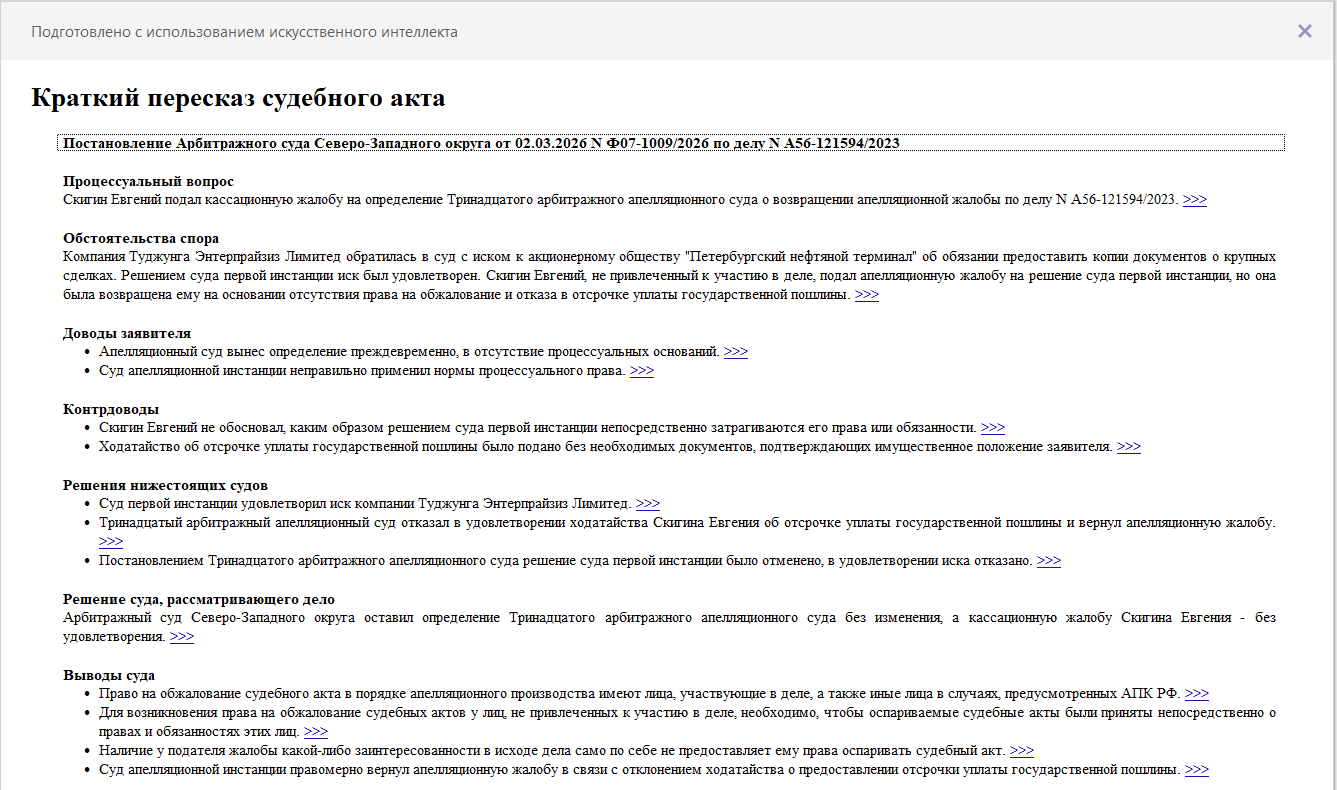Click the 'Доводы заявителя' section heading

[x=126, y=333]
